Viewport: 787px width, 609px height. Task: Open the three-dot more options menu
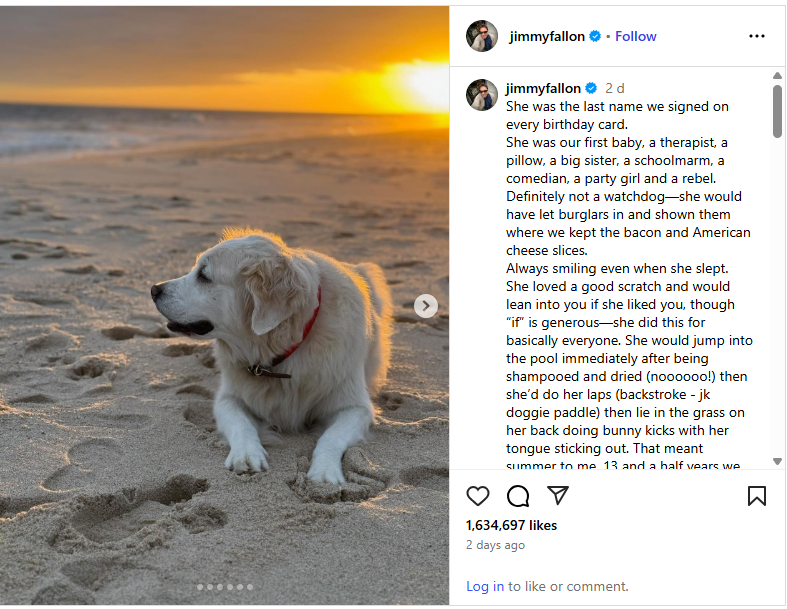click(x=757, y=36)
